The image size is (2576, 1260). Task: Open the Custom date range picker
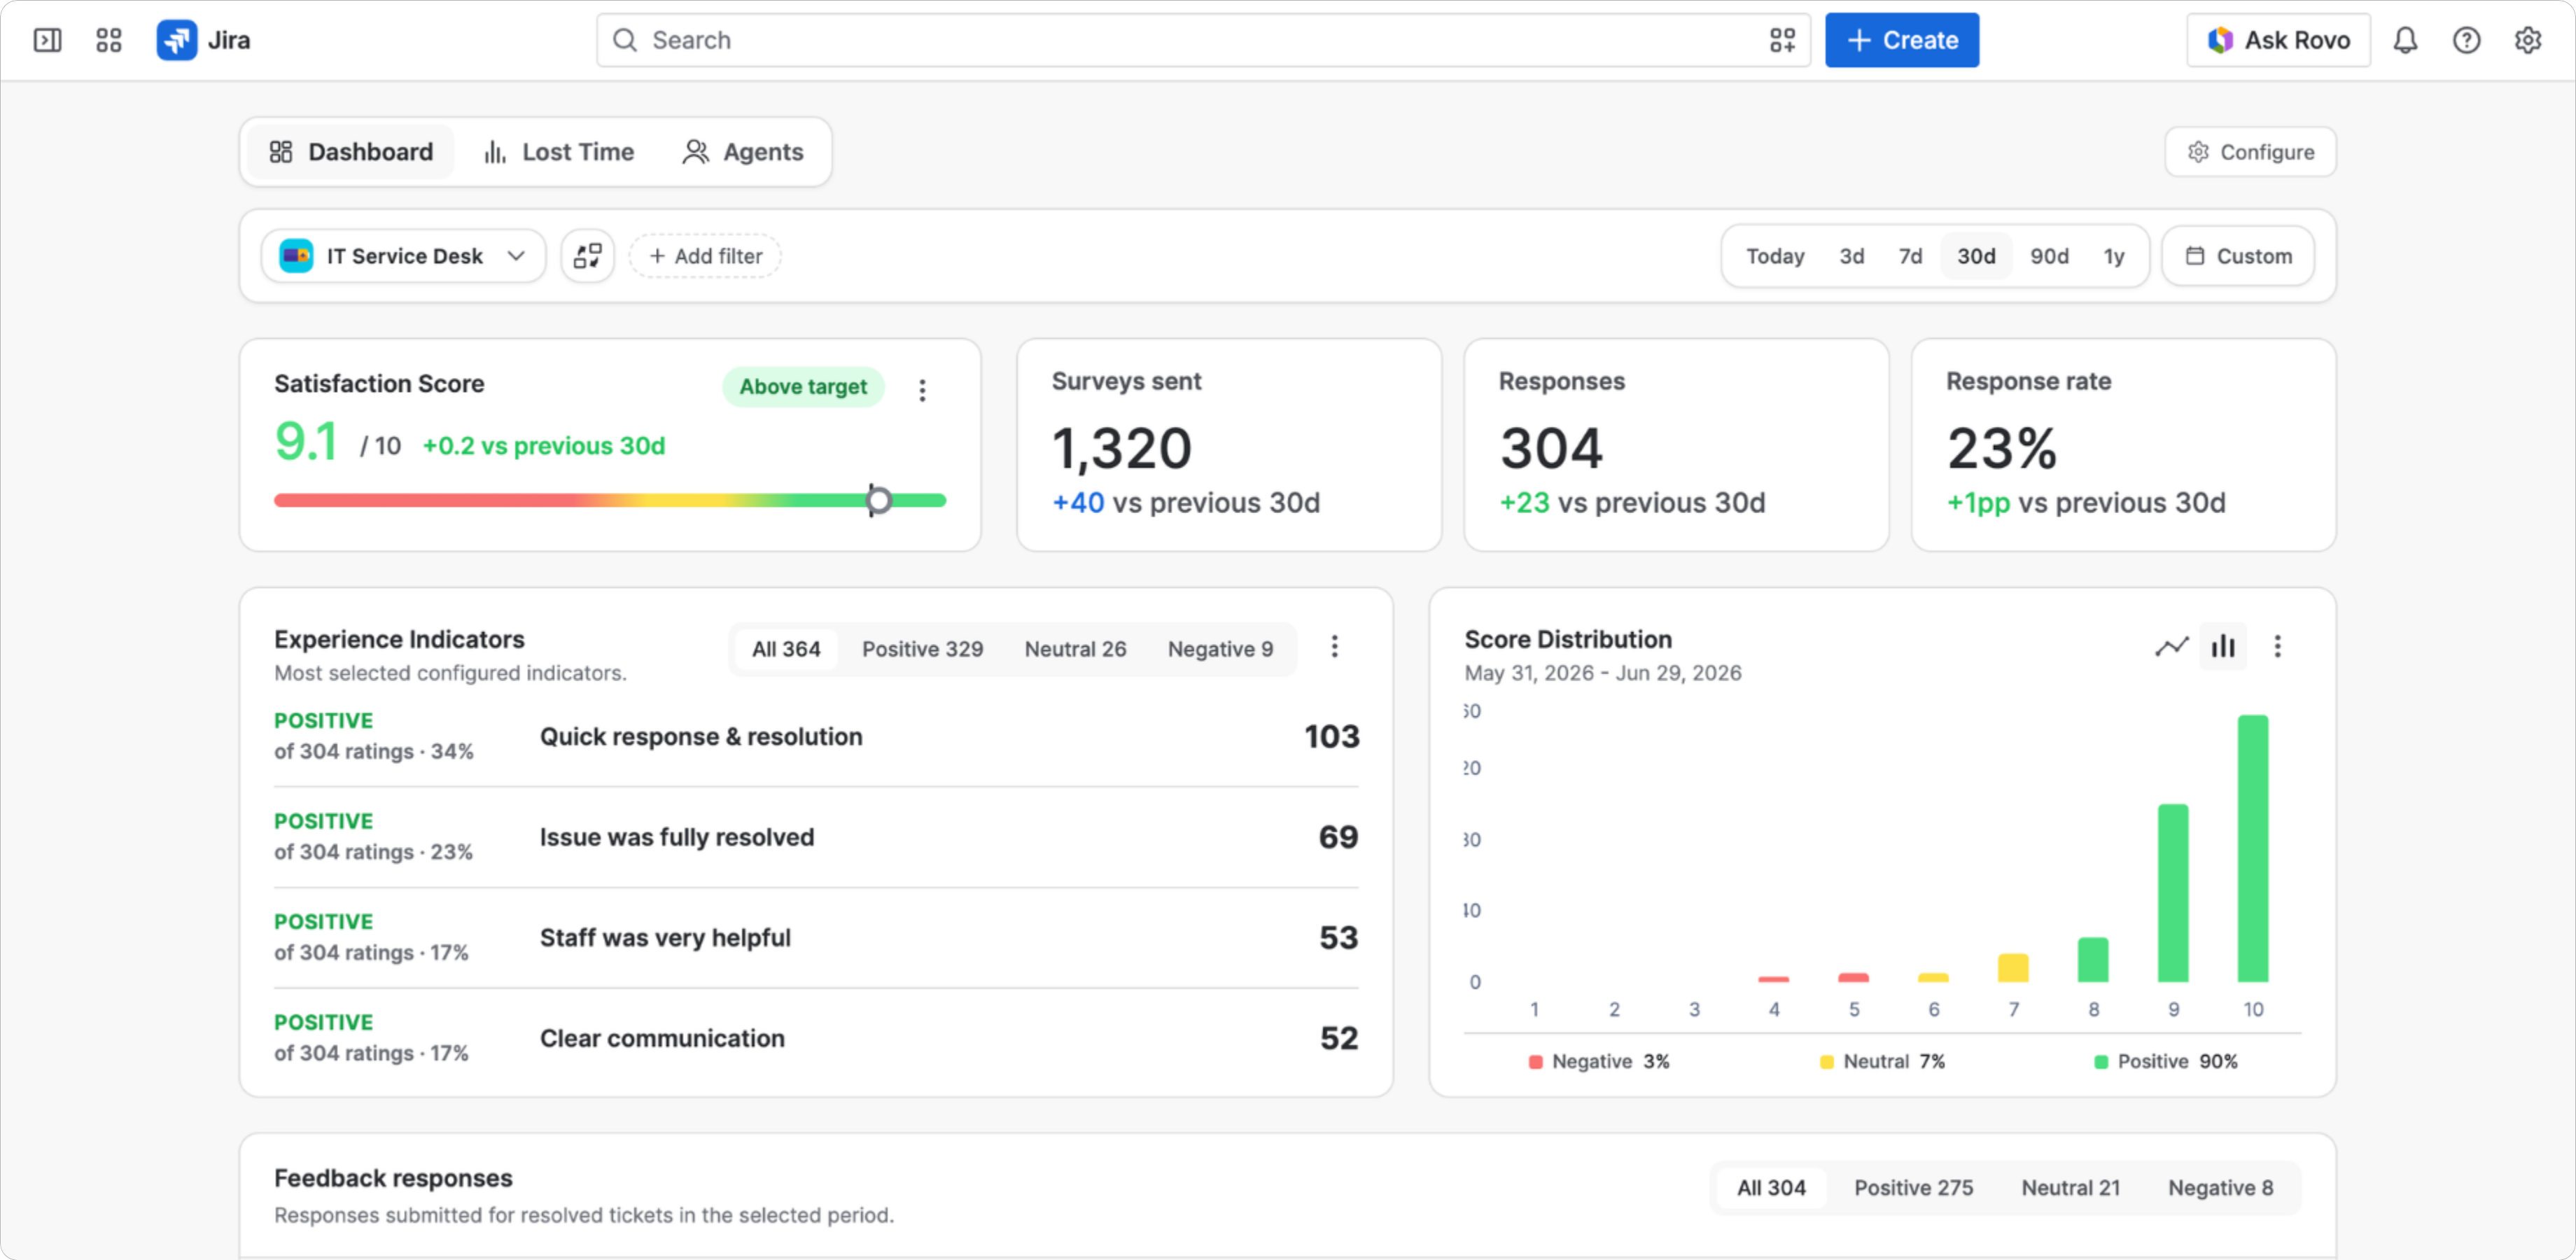click(x=2238, y=256)
